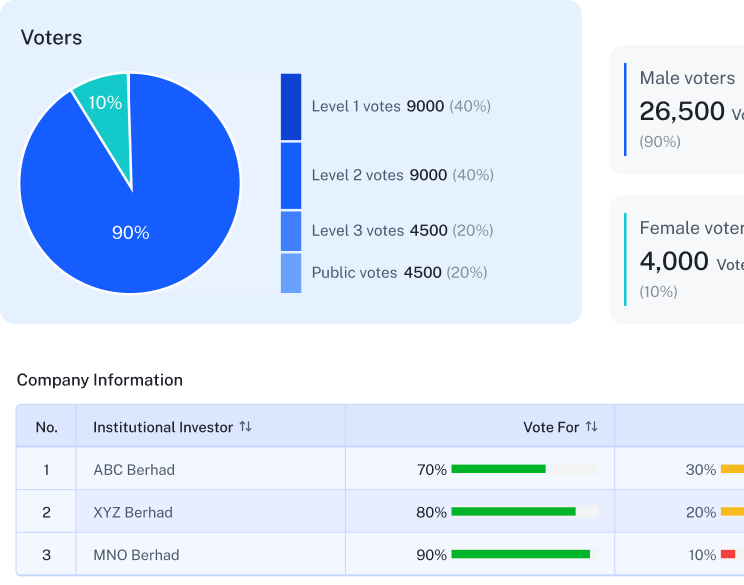The width and height of the screenshot is (744, 585).
Task: Select the Public votes light blue swatch
Action: coord(291,272)
